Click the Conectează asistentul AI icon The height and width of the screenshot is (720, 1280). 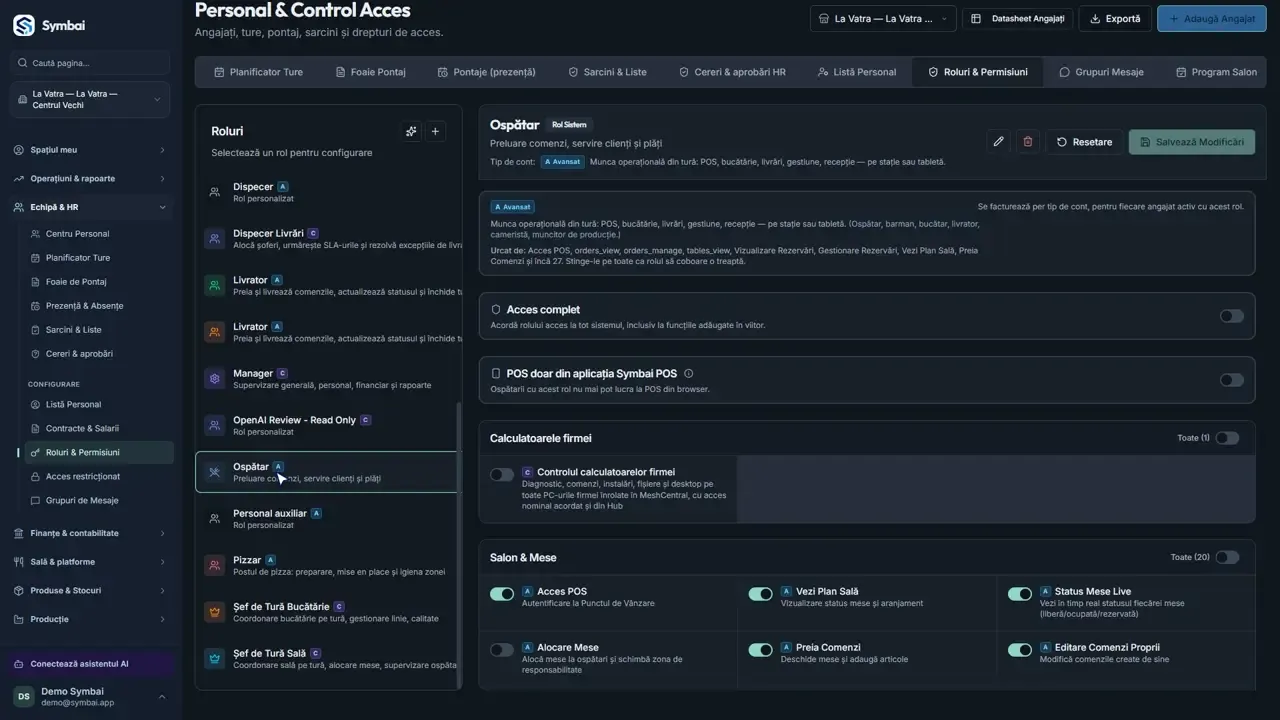pyautogui.click(x=20, y=664)
